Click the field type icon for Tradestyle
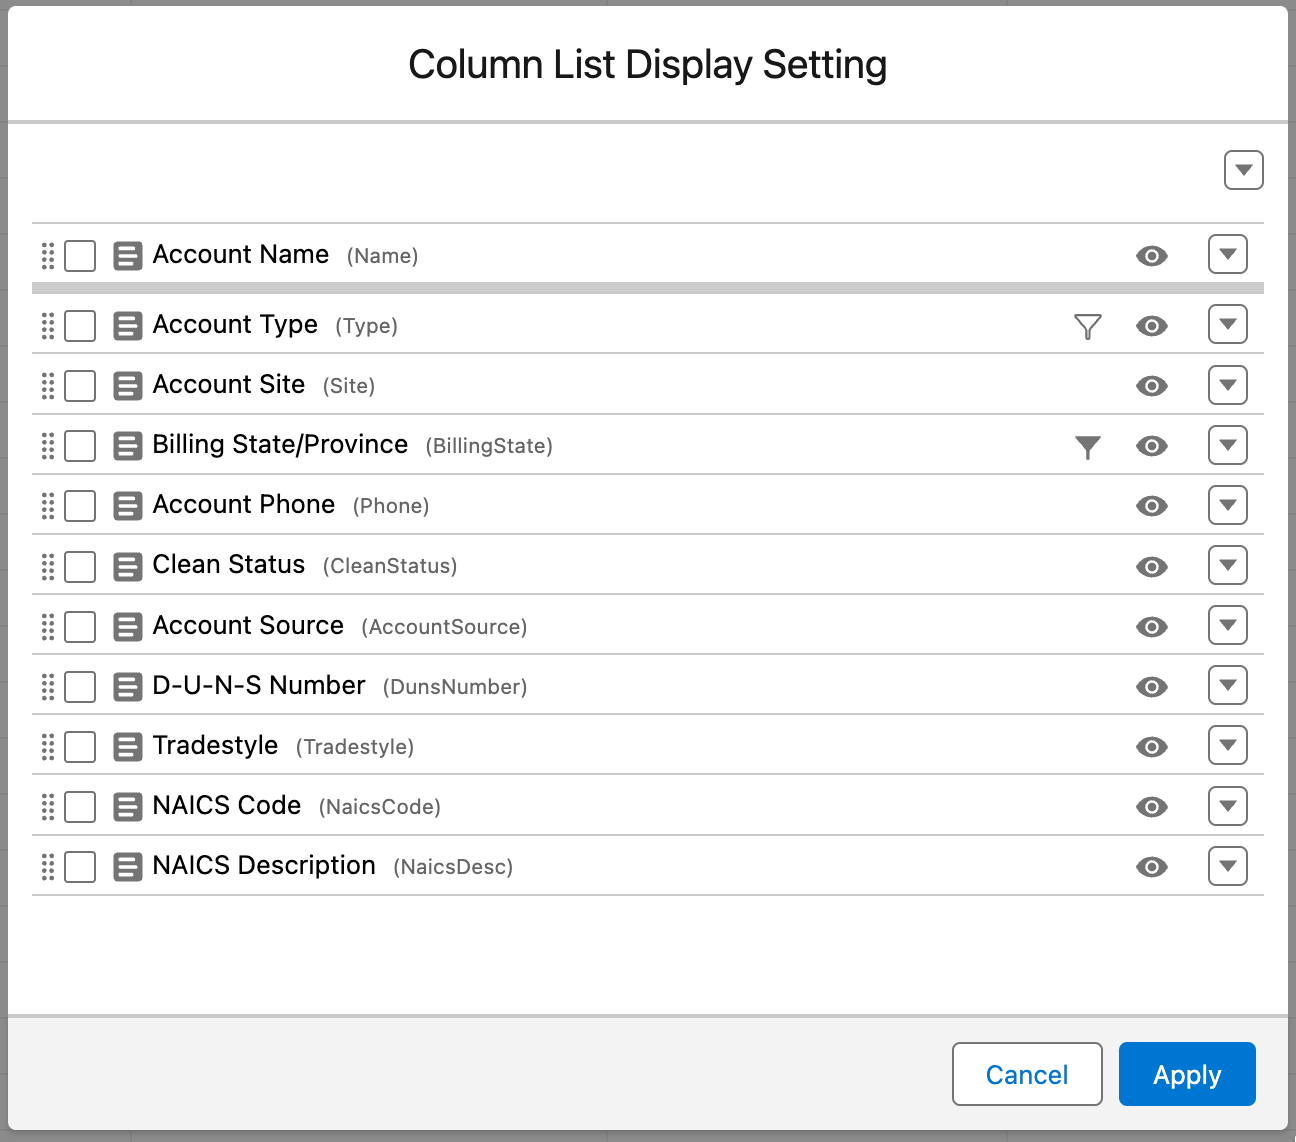 coord(127,747)
